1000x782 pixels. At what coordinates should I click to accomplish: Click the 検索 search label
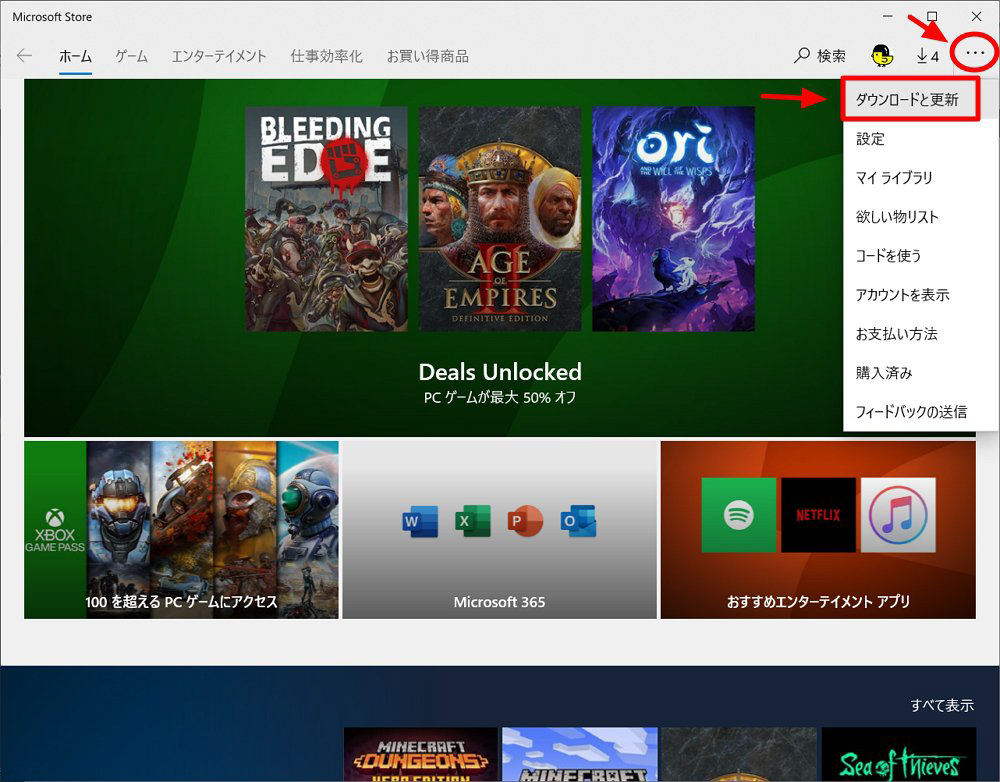coord(832,56)
